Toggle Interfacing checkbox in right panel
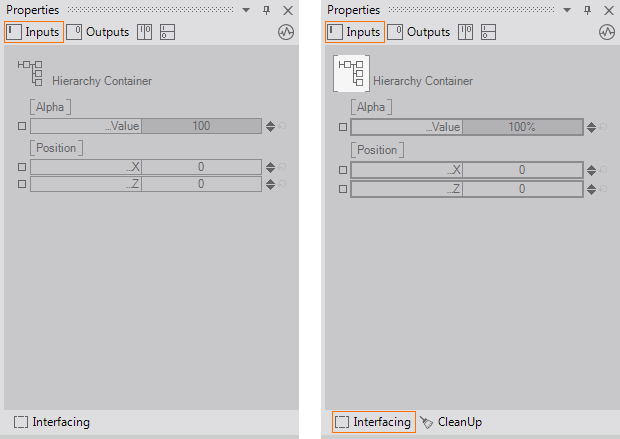Image resolution: width=620 pixels, height=439 pixels. click(342, 422)
